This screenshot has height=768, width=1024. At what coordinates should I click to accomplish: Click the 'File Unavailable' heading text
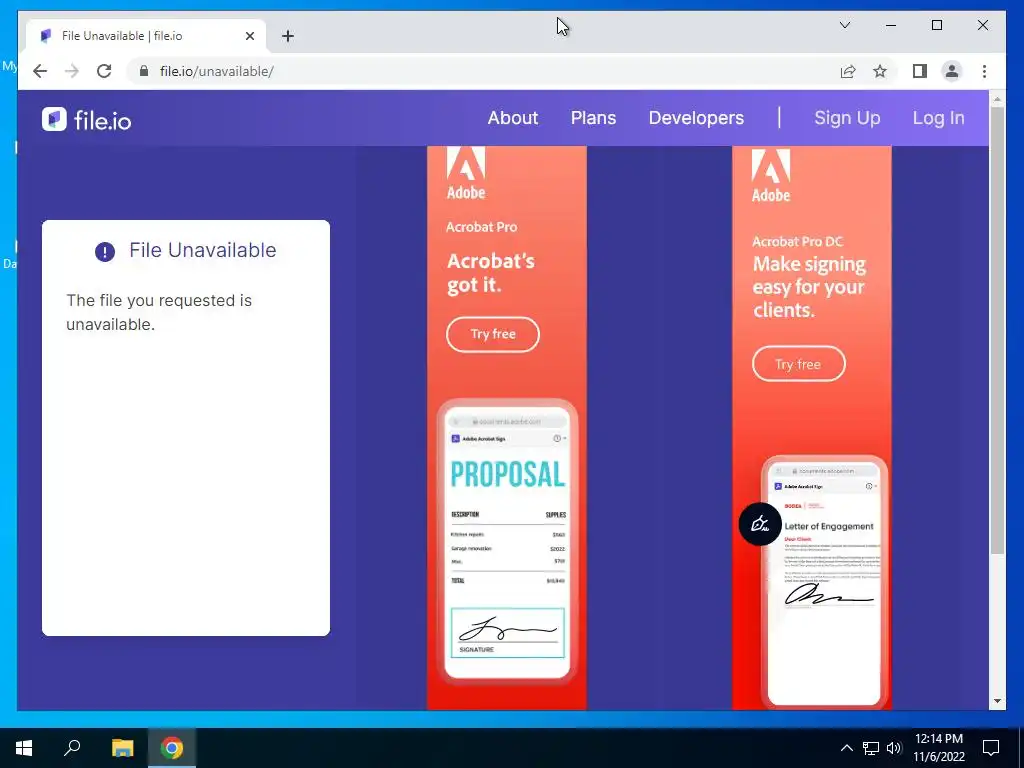[x=202, y=250]
